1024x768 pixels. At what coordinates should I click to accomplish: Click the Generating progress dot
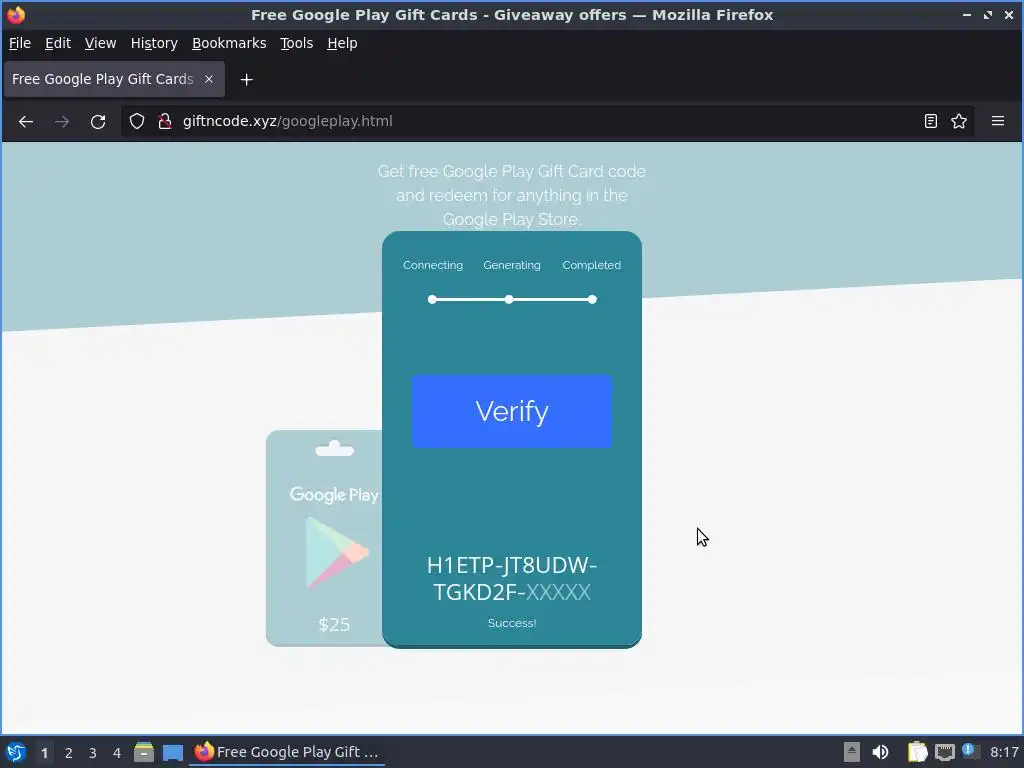[x=509, y=299]
